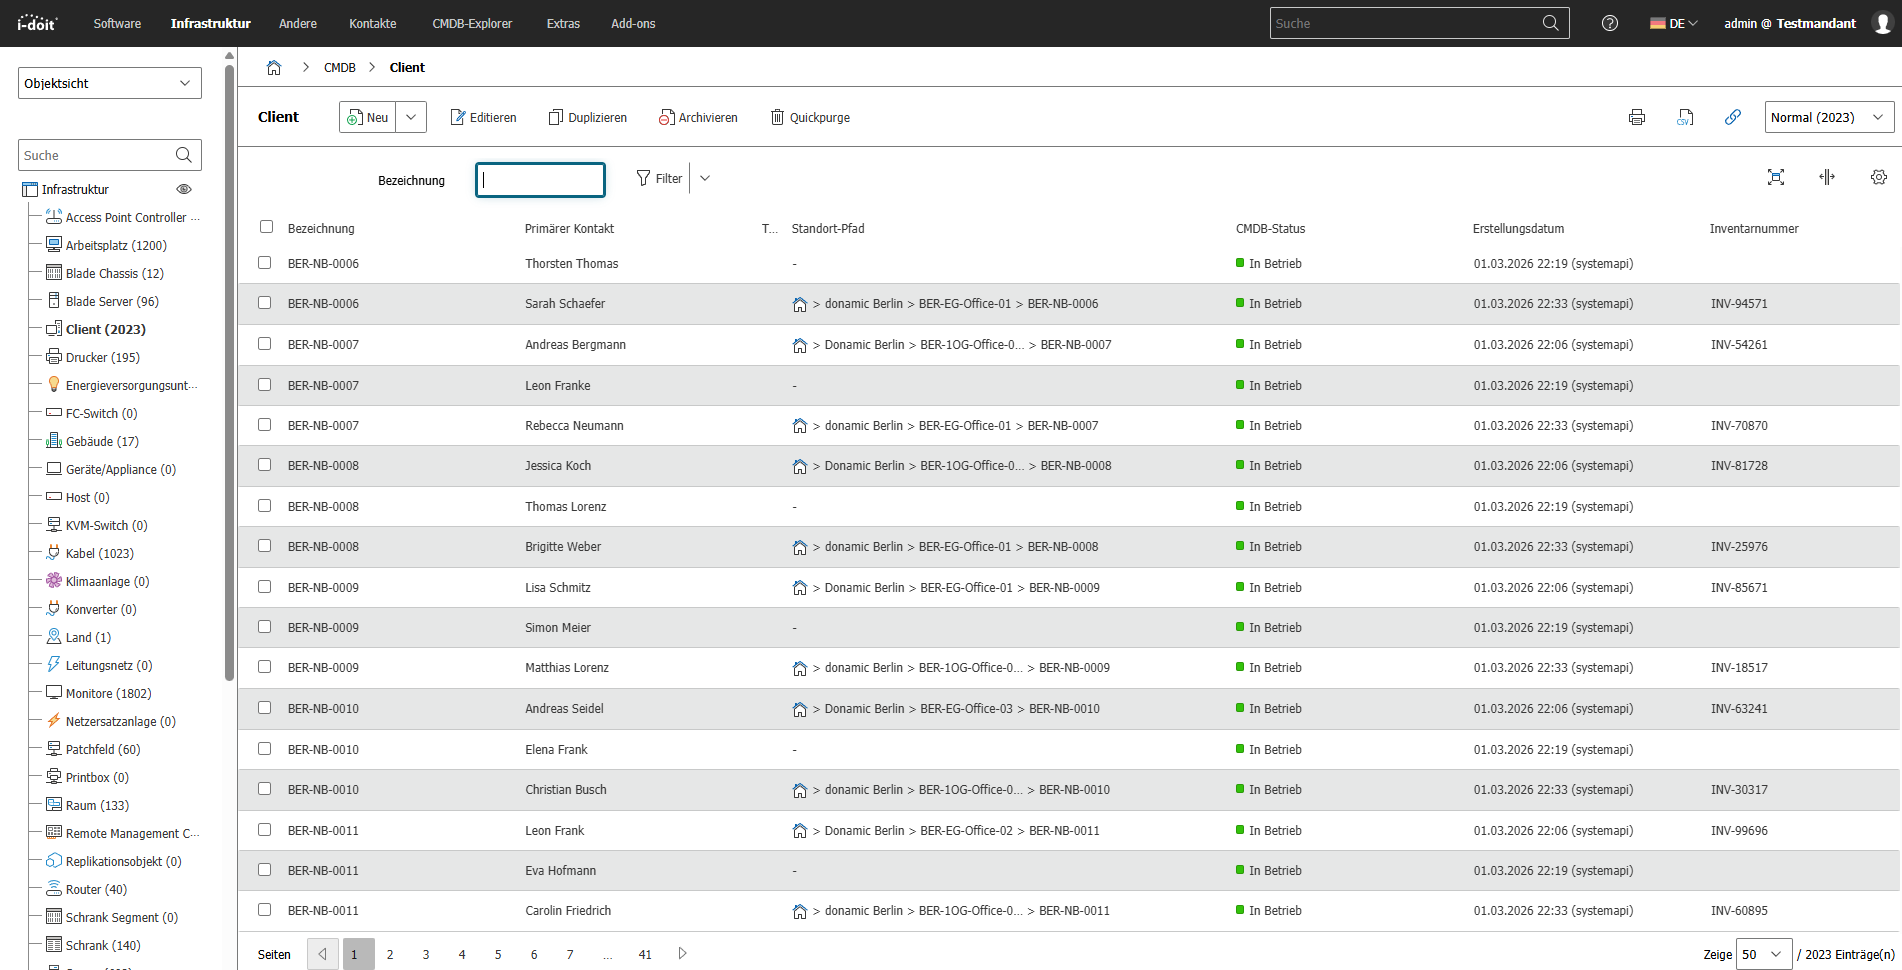Check the select-all checkbox in header
Viewport: 1902px width, 970px height.
coord(266,227)
